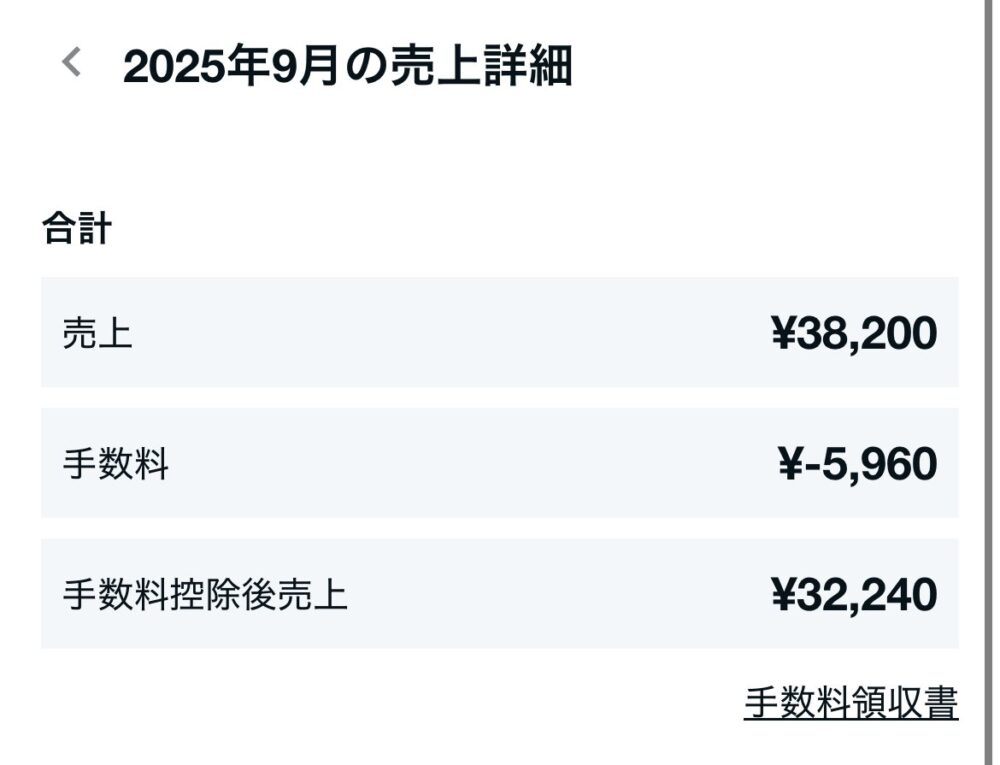Click the 手数料控除後売上 row label

point(205,595)
